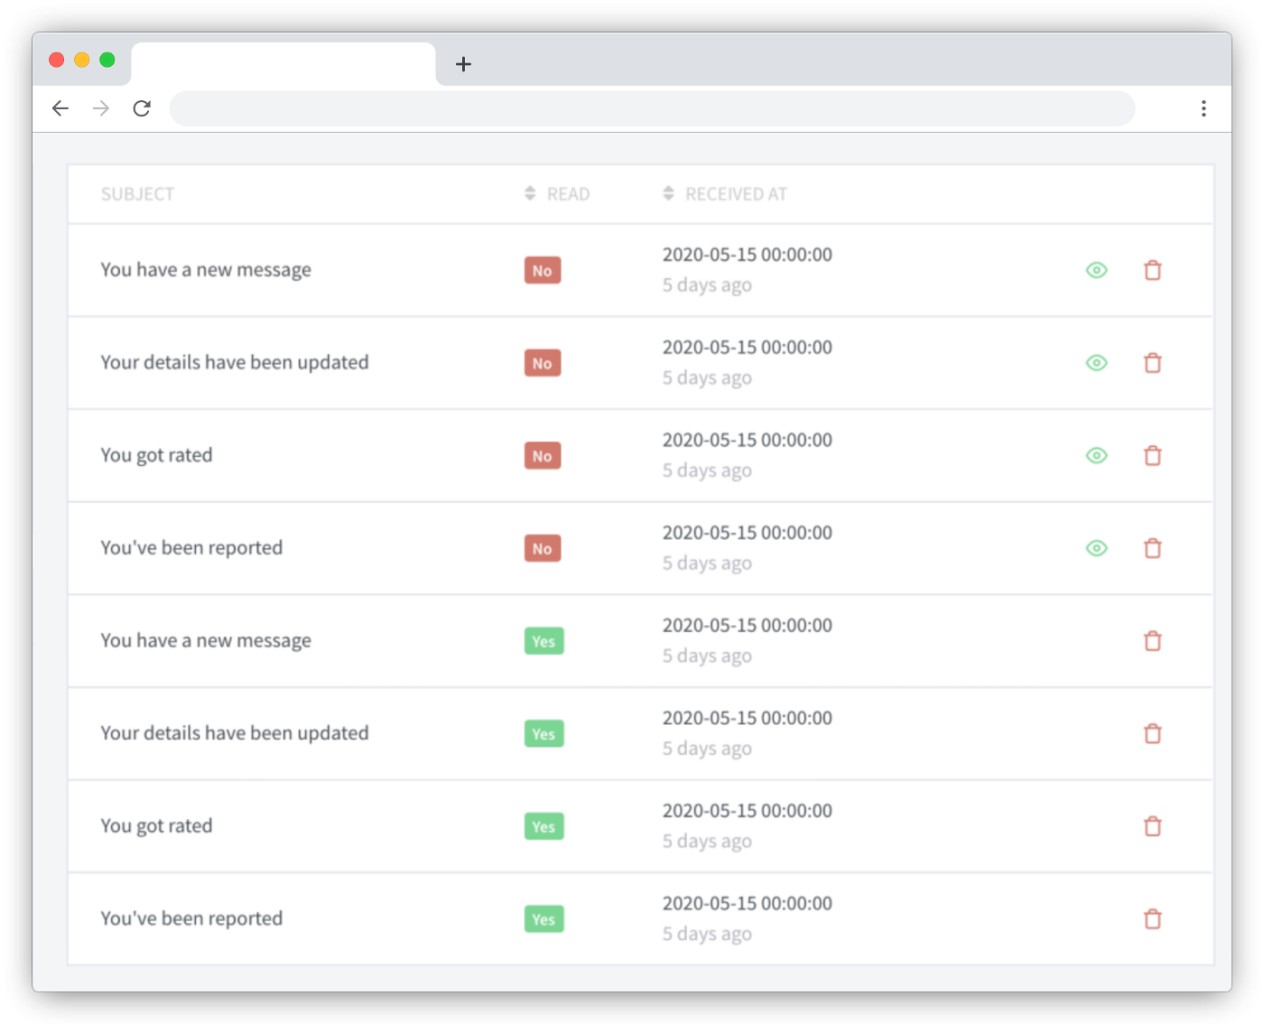This screenshot has width=1264, height=1024.
Task: View unread 'You've been reported' using eye icon
Action: pos(1096,548)
